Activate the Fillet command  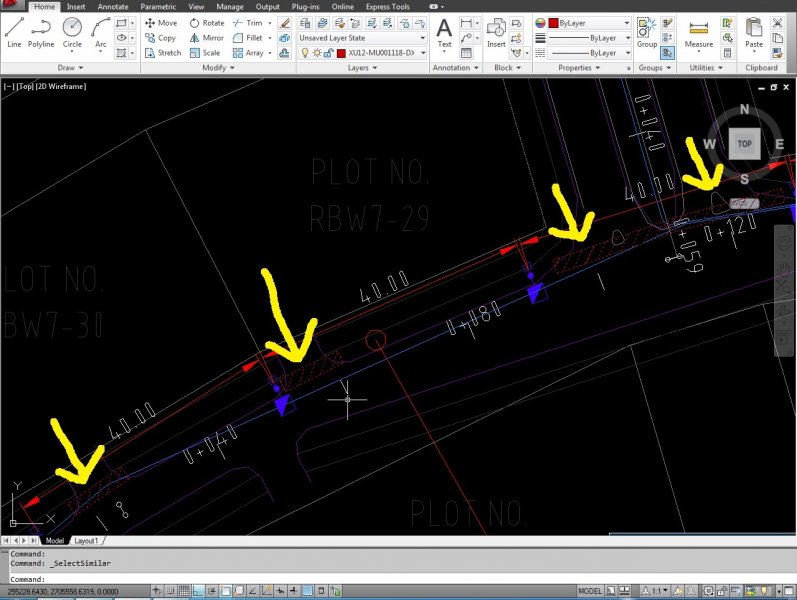(248, 38)
